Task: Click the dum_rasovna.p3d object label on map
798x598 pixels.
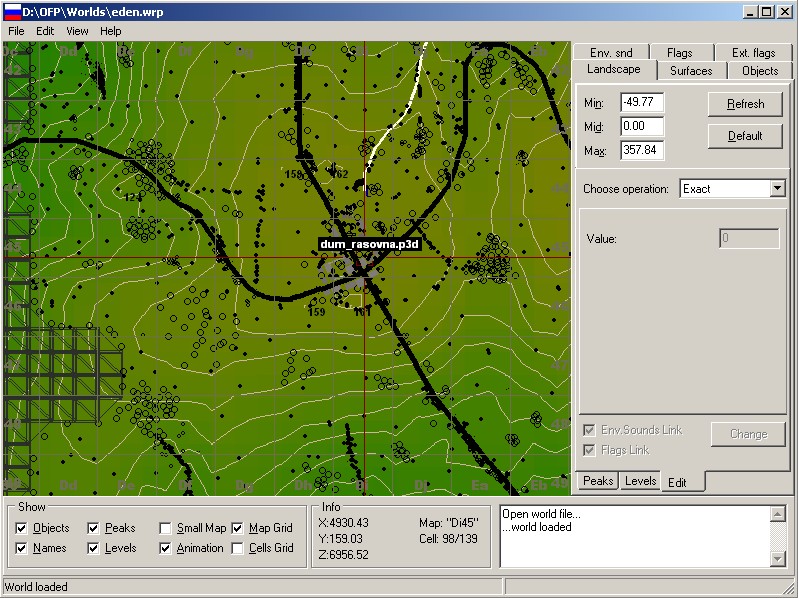Action: (367, 244)
